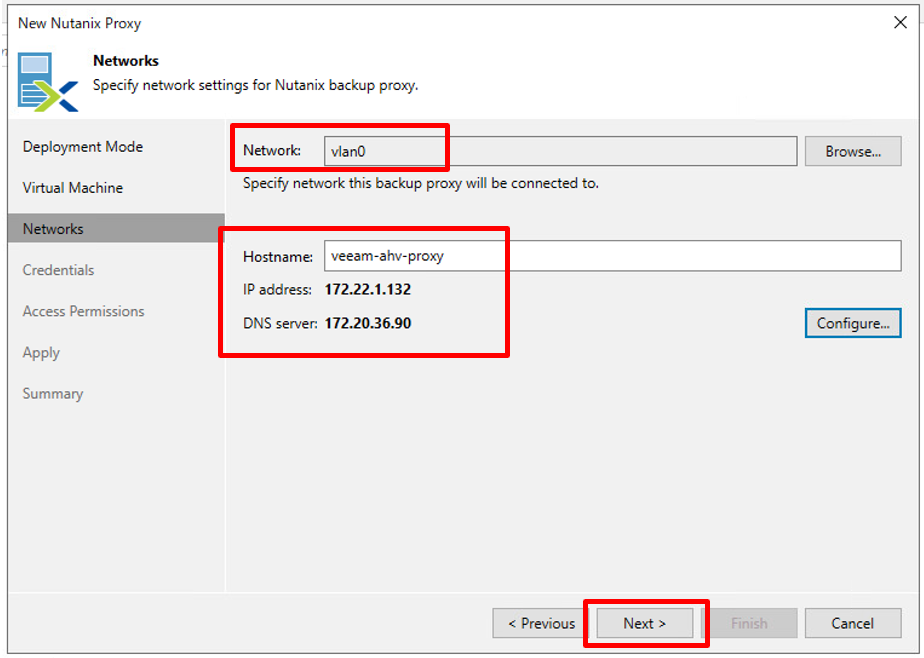Click the 'New Nutanix Proxy' window title
924x658 pixels.
pyautogui.click(x=80, y=24)
